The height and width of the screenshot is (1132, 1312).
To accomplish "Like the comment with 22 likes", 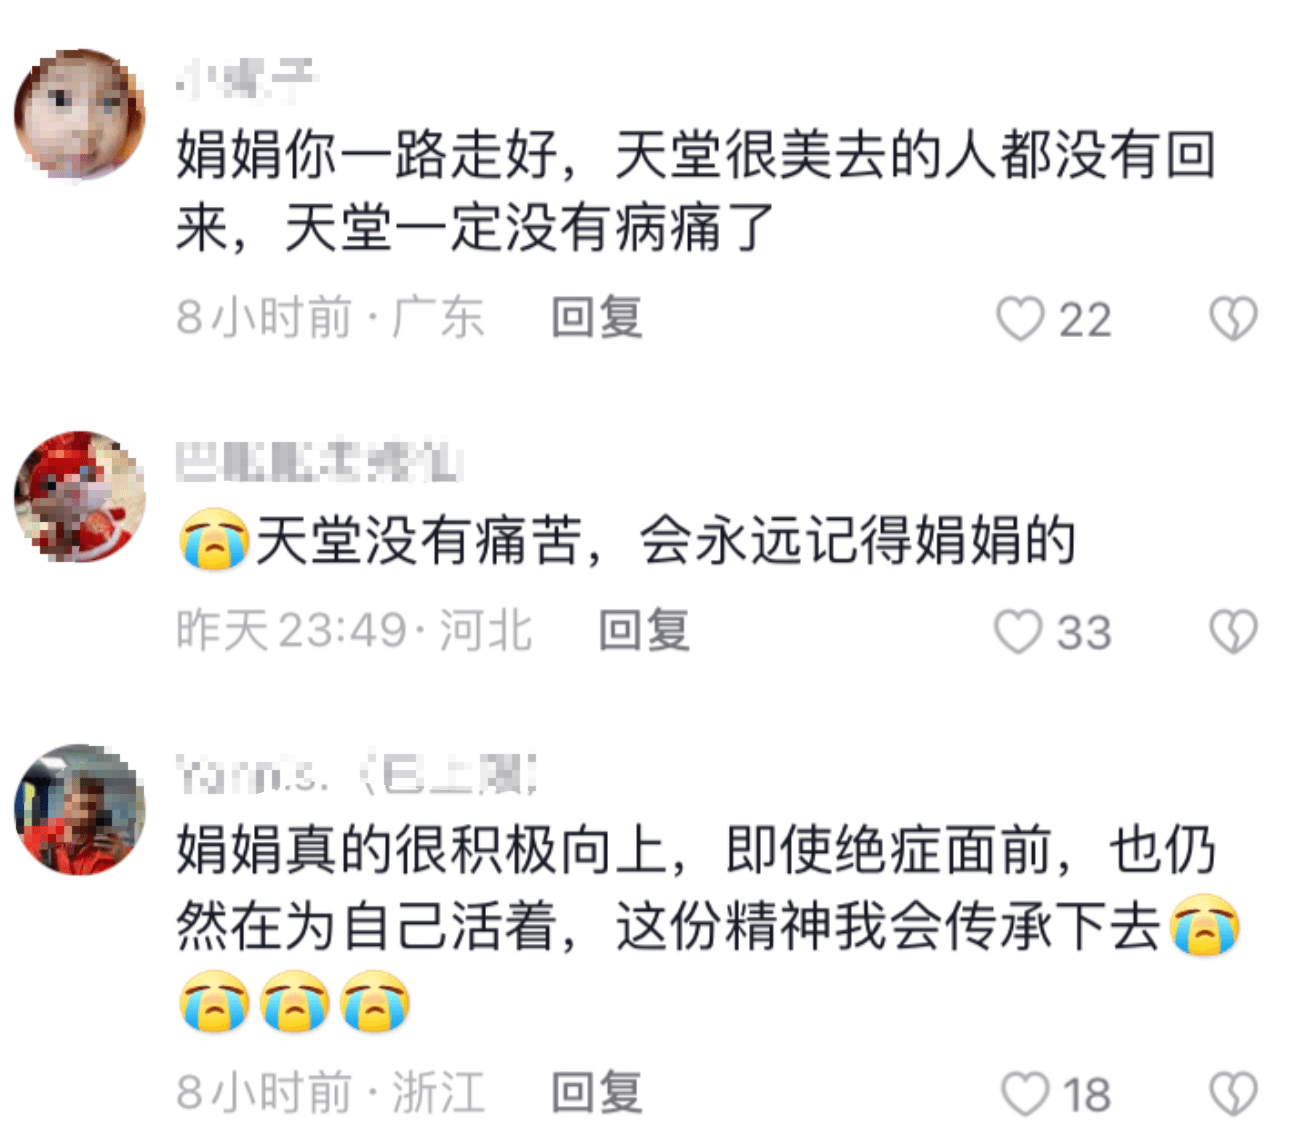I will 1020,319.
